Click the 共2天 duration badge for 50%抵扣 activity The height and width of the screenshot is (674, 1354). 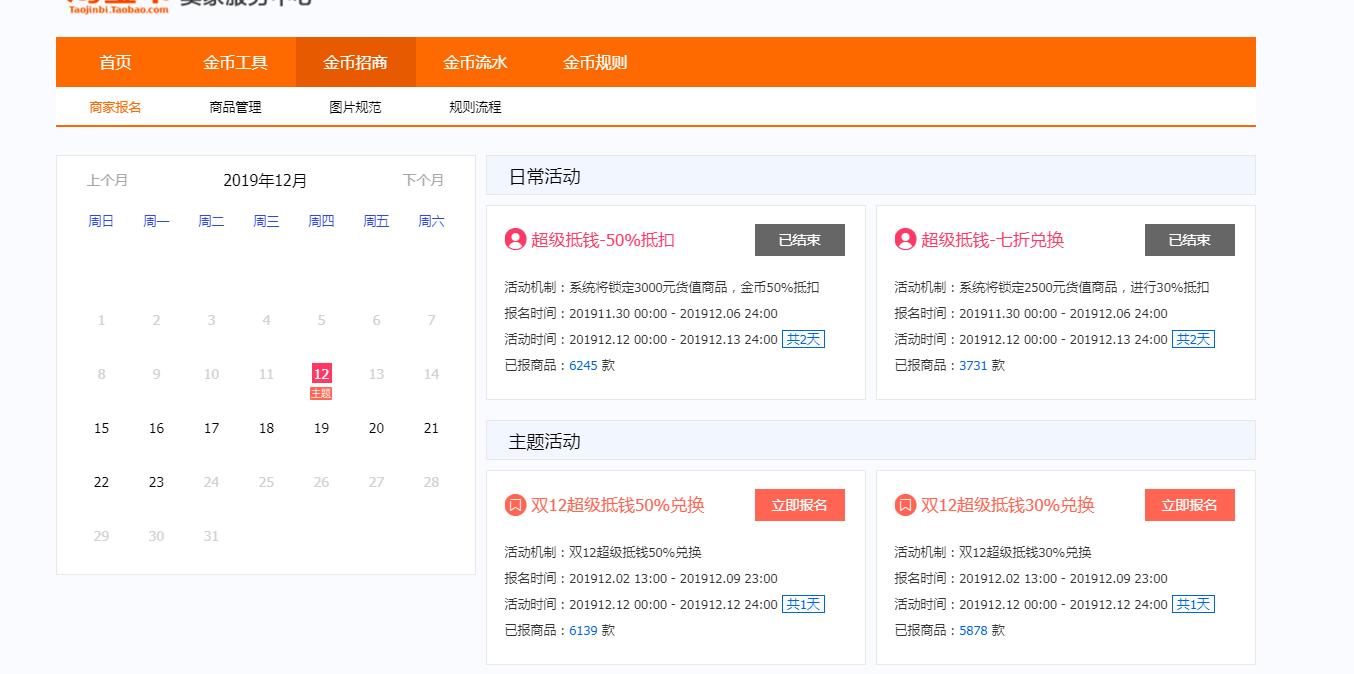pos(804,339)
